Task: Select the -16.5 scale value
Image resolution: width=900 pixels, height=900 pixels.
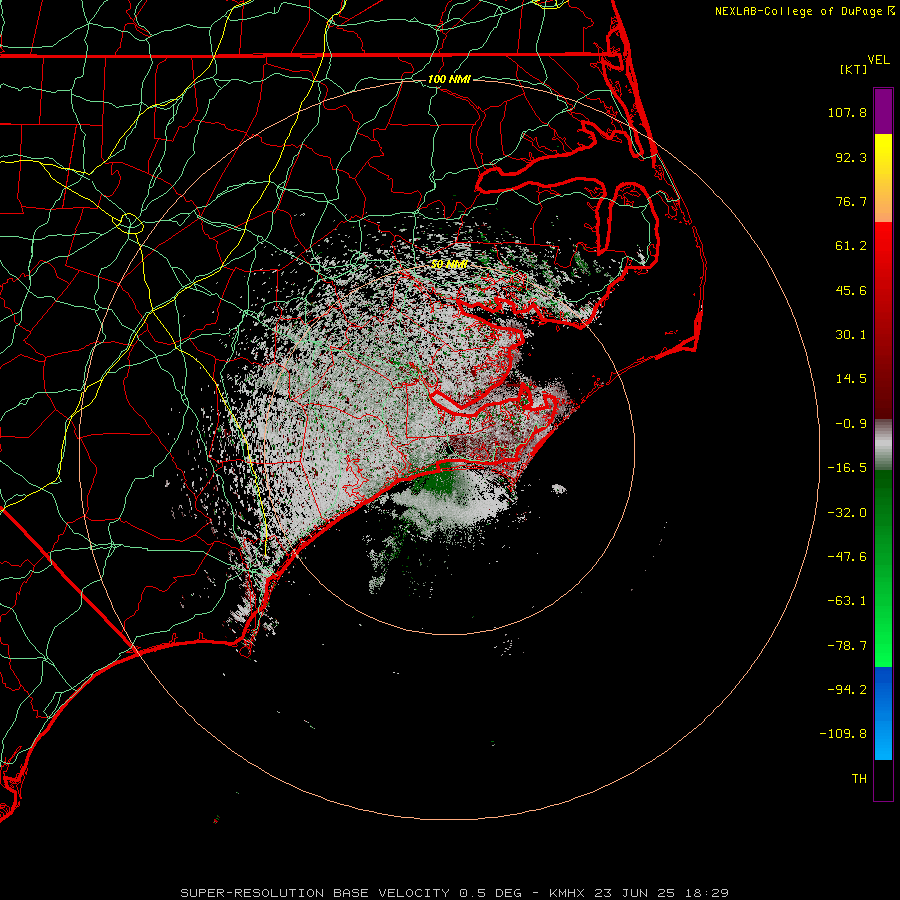Action: [847, 468]
